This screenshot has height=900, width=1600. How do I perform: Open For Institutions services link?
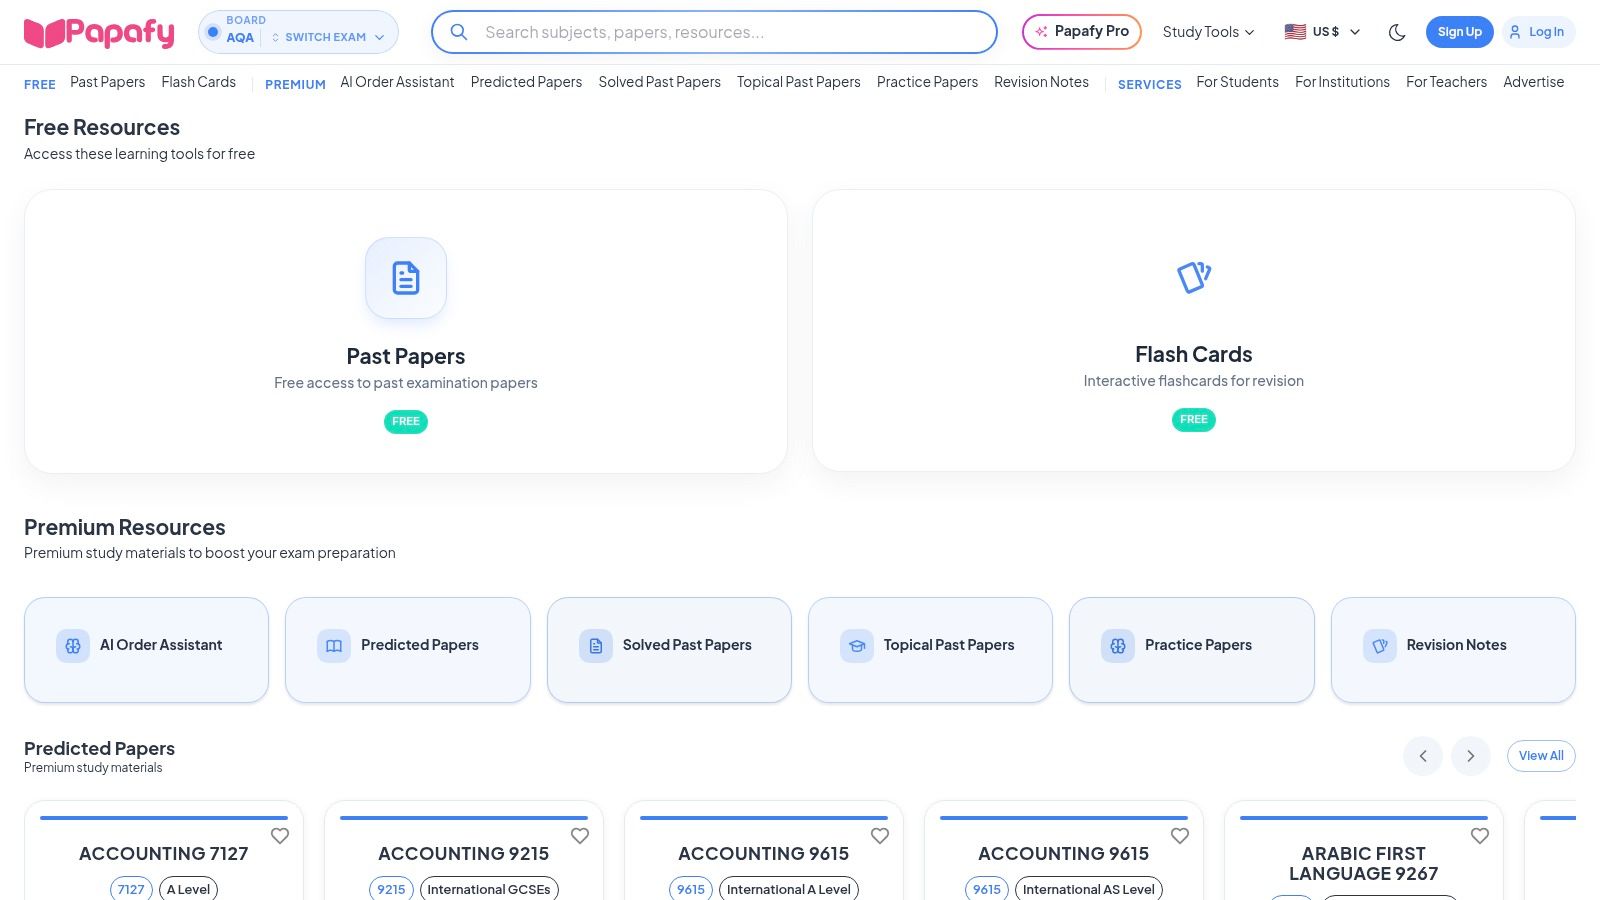1342,82
